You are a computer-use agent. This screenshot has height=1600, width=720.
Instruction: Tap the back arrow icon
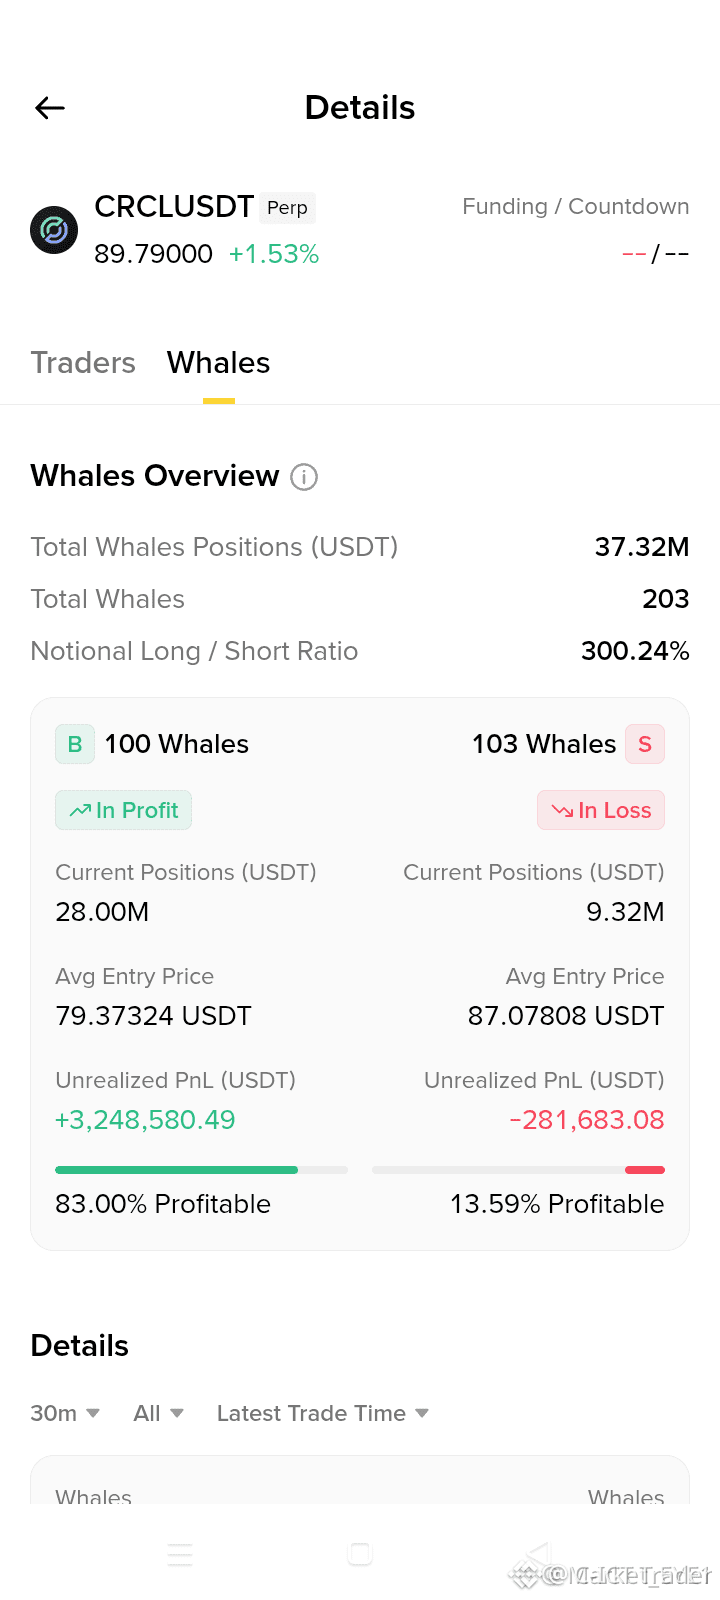tap(50, 108)
